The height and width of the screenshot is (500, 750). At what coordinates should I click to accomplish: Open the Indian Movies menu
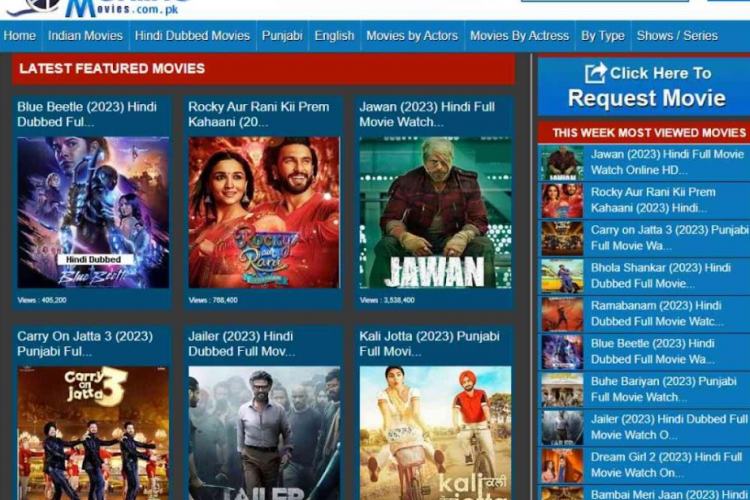(85, 36)
